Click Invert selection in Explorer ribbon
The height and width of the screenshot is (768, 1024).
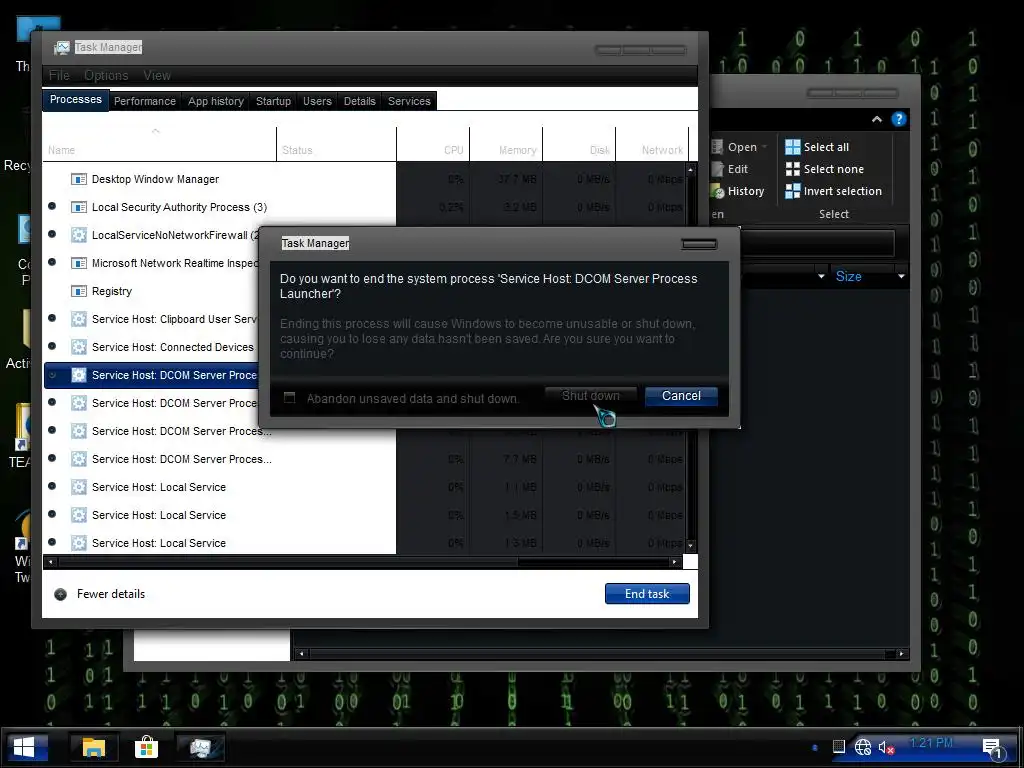tap(833, 191)
